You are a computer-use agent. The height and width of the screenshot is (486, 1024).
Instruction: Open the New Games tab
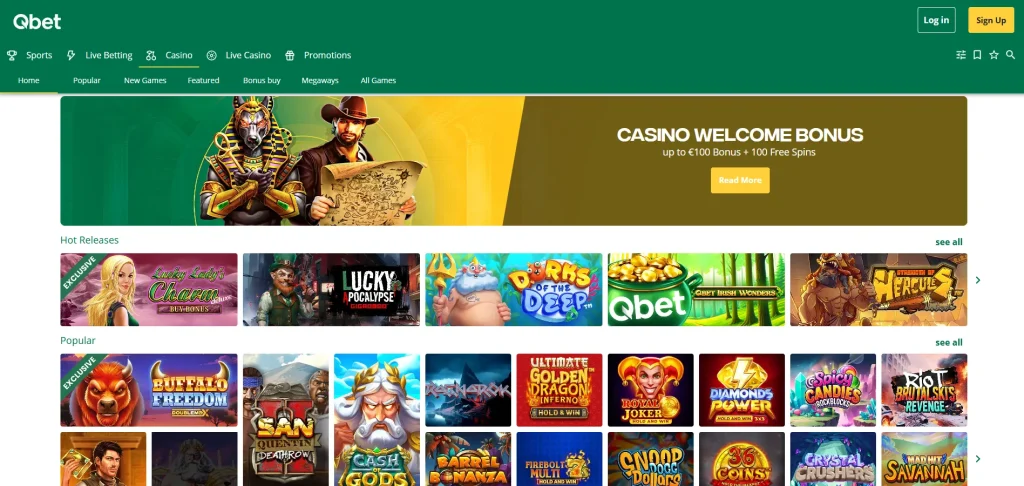(145, 80)
